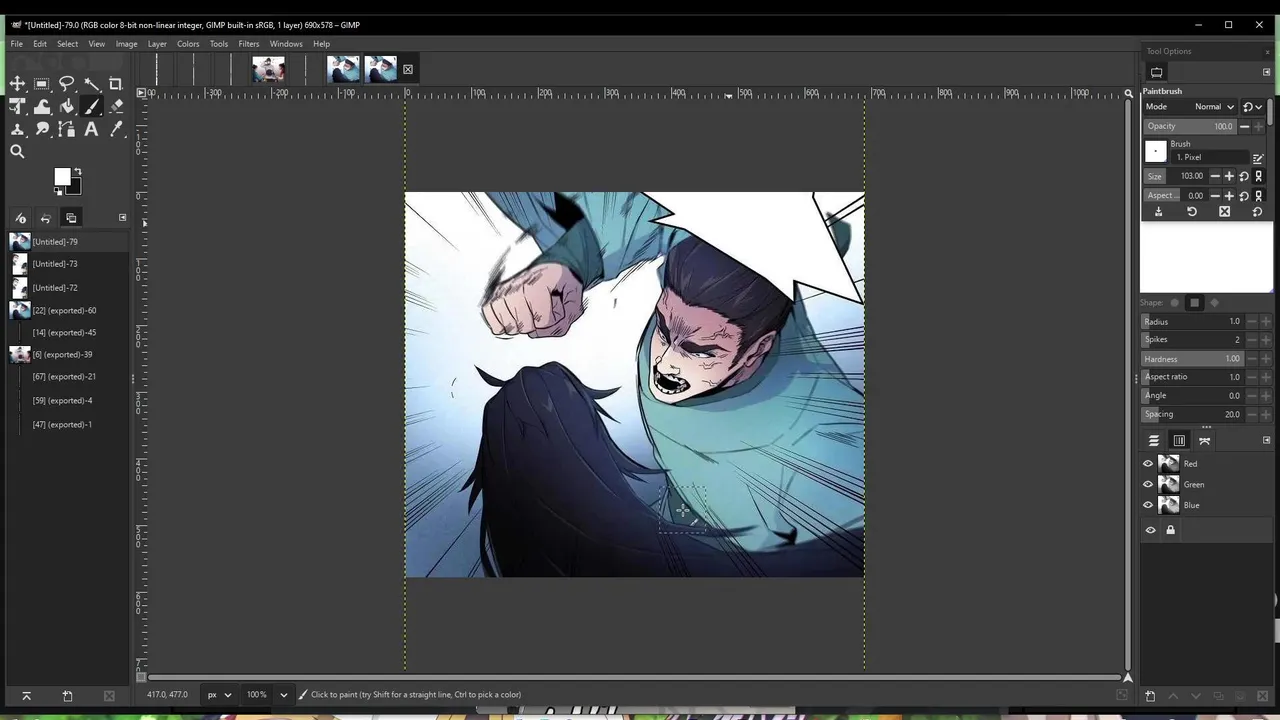Save tool preset in Tool Options

pos(1158,212)
